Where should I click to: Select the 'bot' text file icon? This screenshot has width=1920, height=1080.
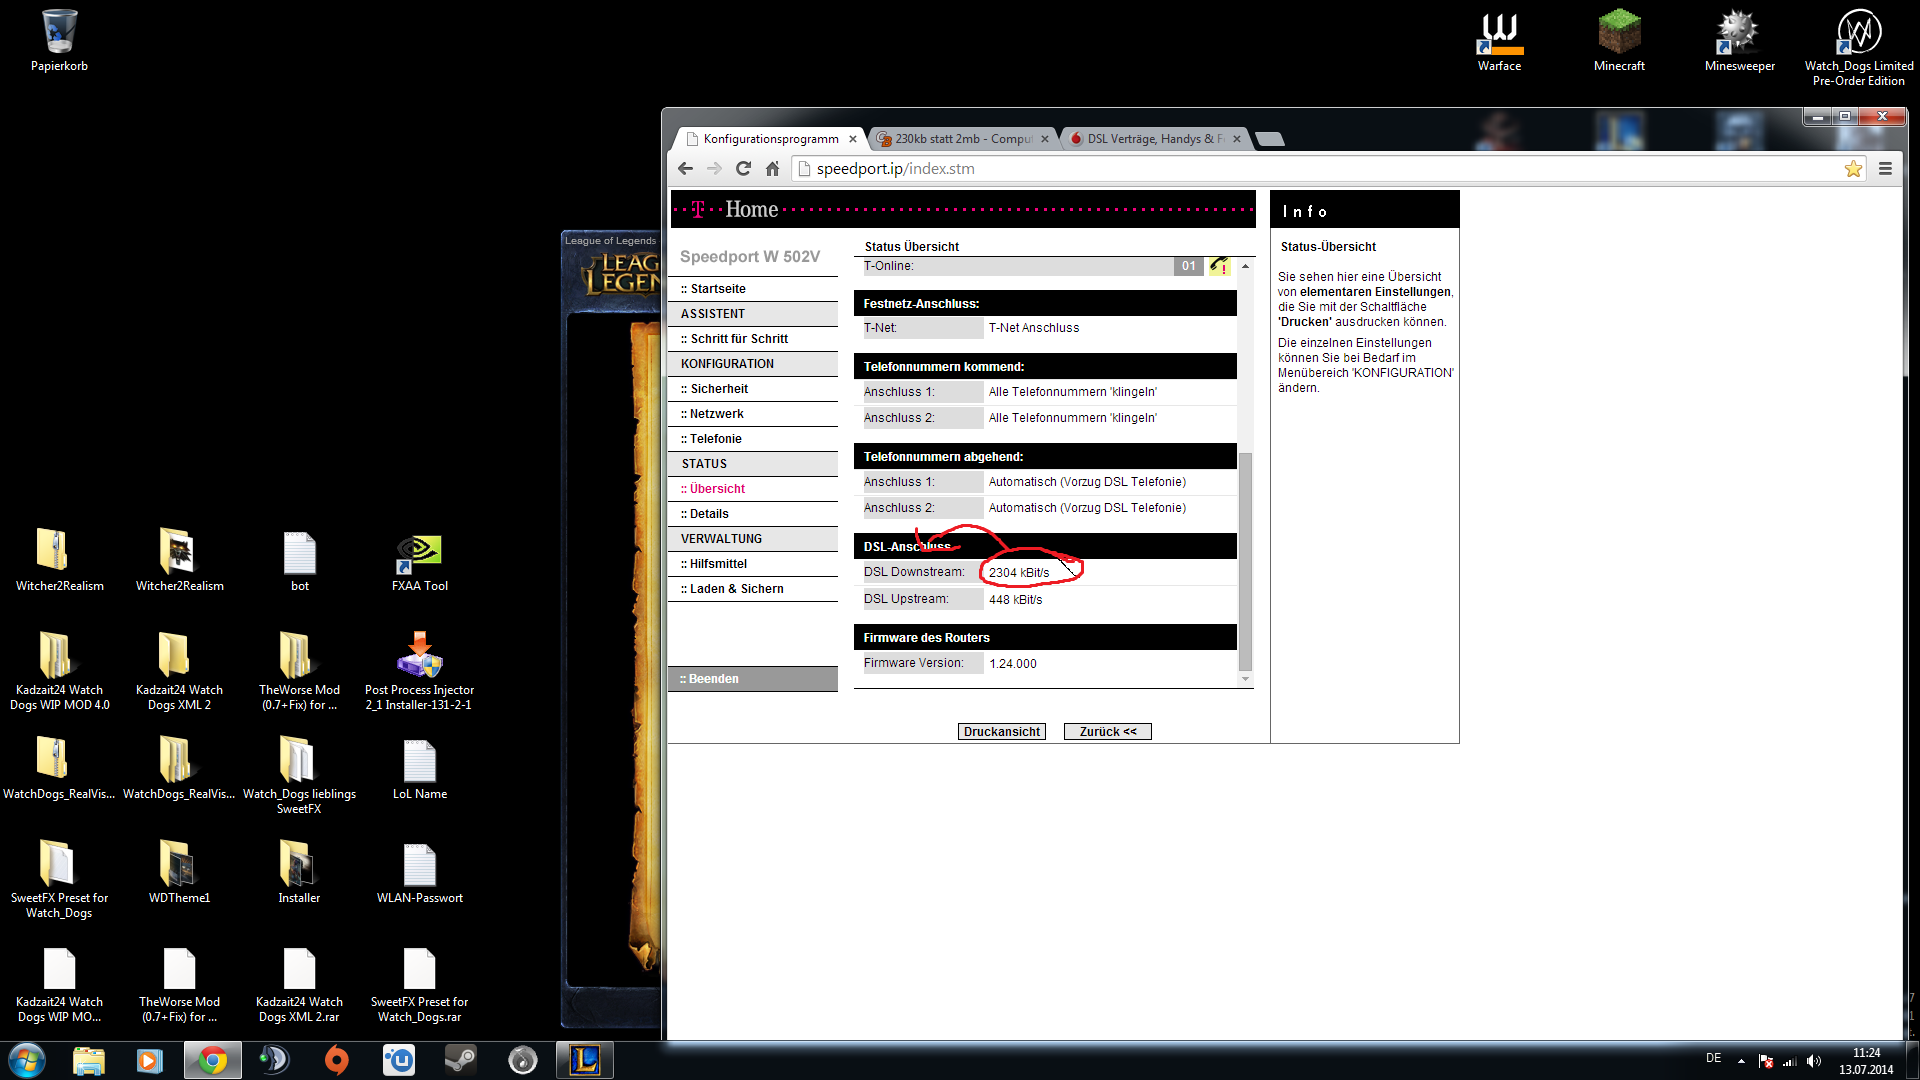[x=300, y=562]
